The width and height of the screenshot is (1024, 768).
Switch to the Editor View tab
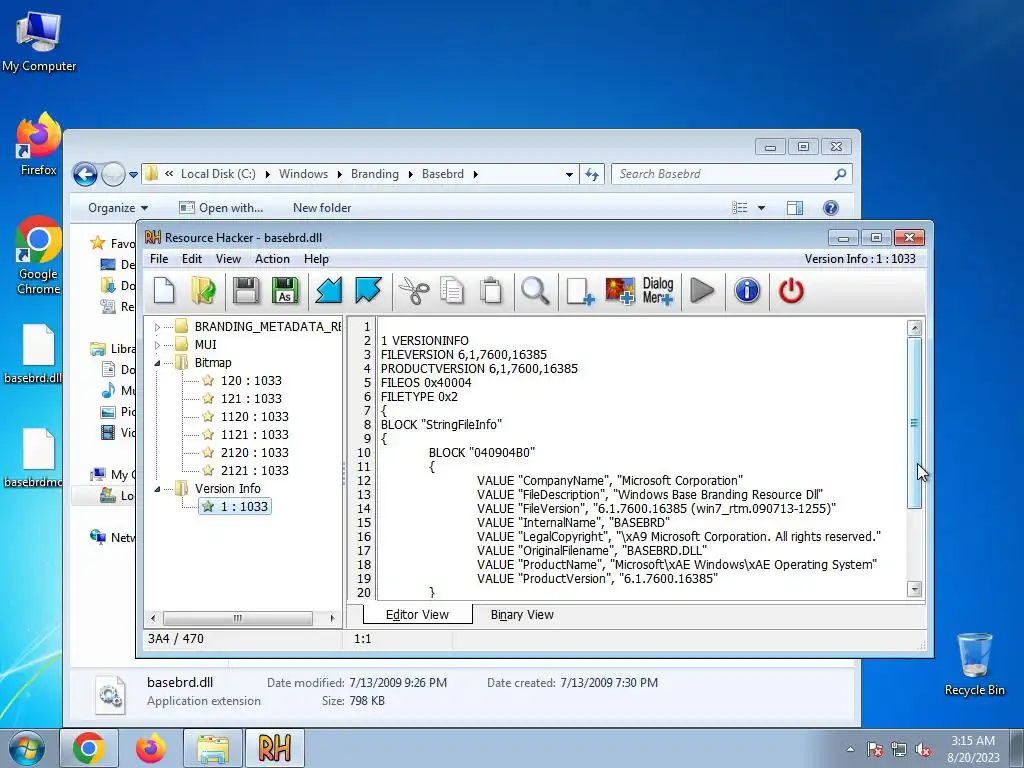[417, 615]
